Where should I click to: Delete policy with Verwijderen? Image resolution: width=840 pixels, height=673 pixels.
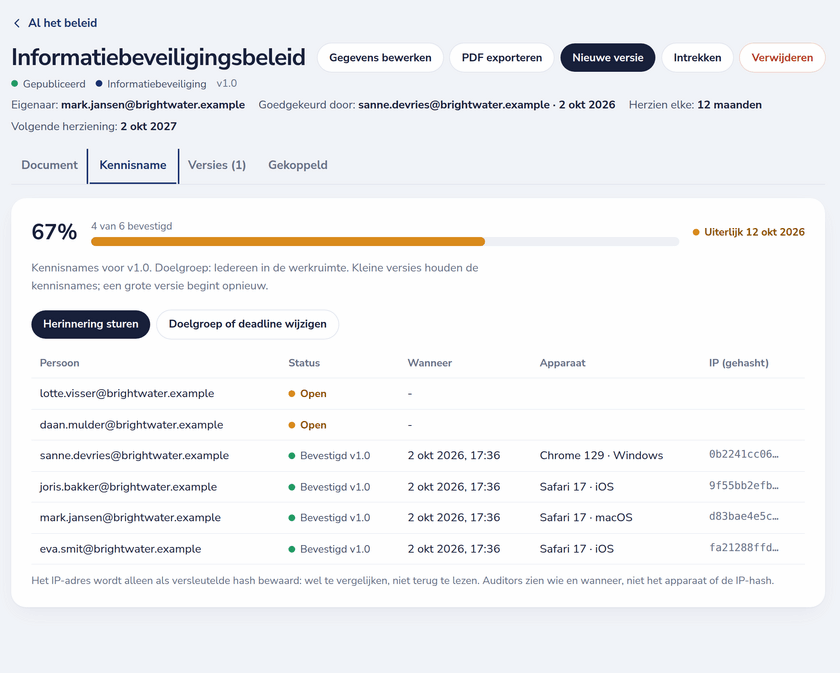(782, 57)
